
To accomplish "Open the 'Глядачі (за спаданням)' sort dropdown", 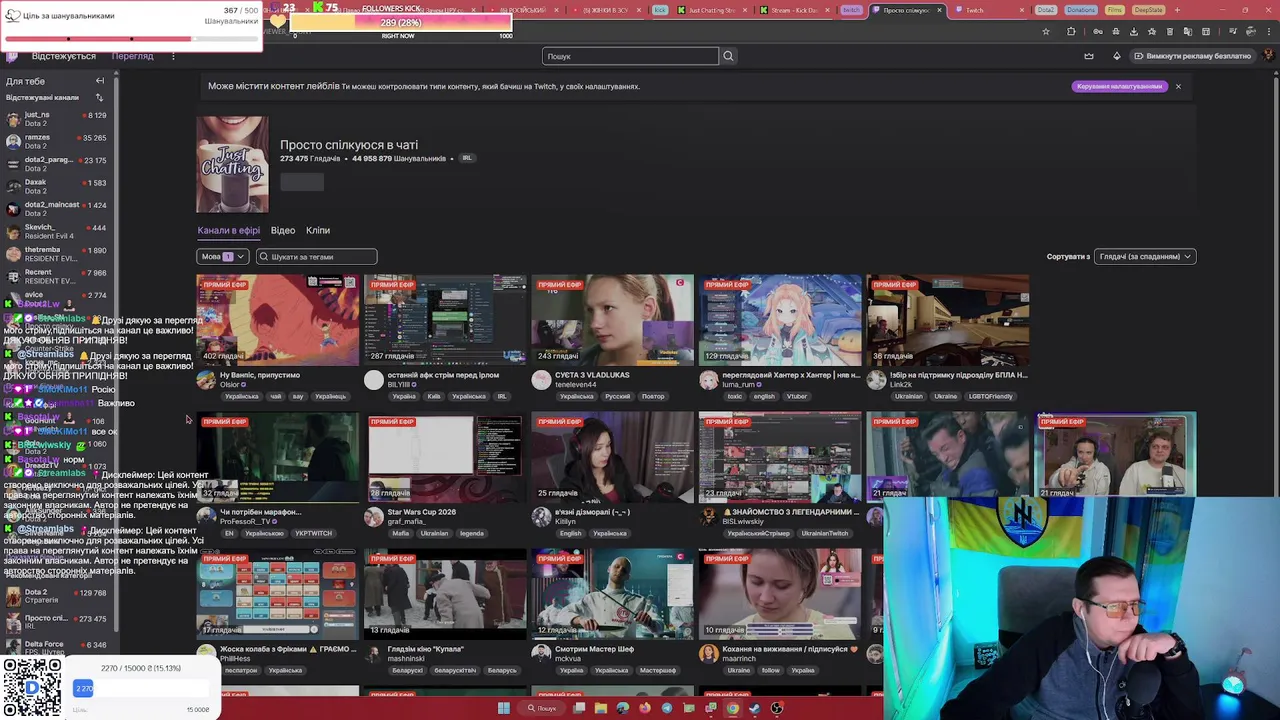I will click(x=1145, y=257).
